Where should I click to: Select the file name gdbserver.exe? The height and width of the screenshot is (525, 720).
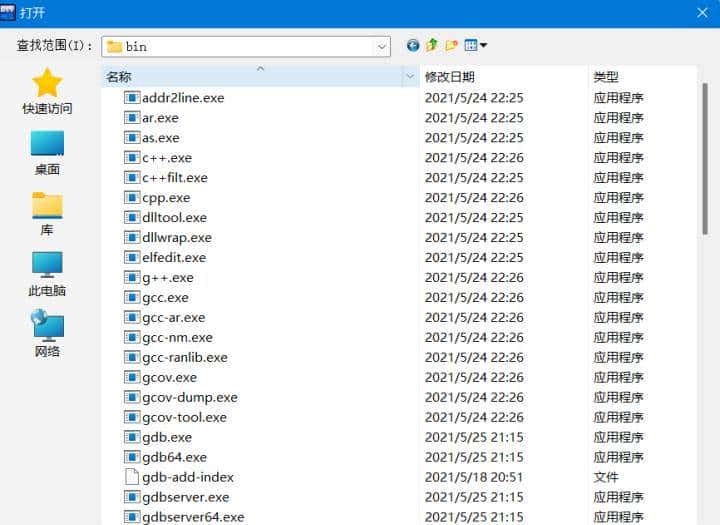[186, 497]
